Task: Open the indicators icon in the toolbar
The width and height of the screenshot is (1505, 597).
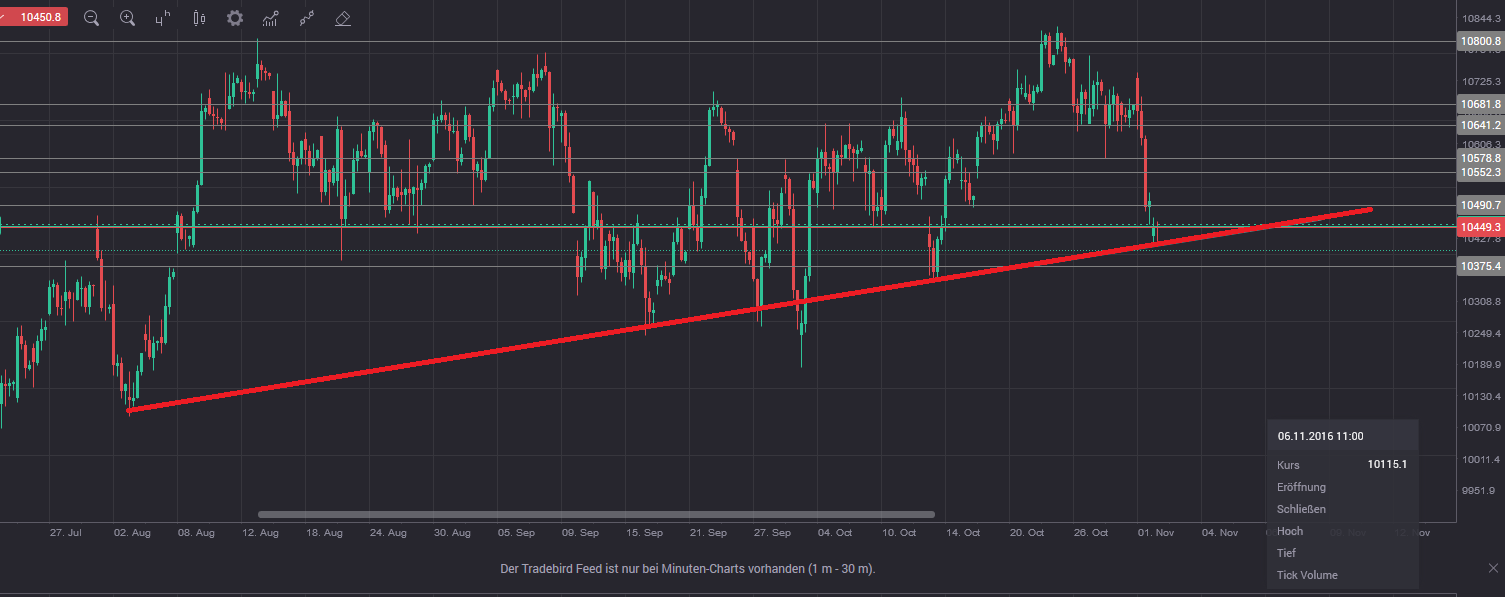Action: click(x=270, y=18)
